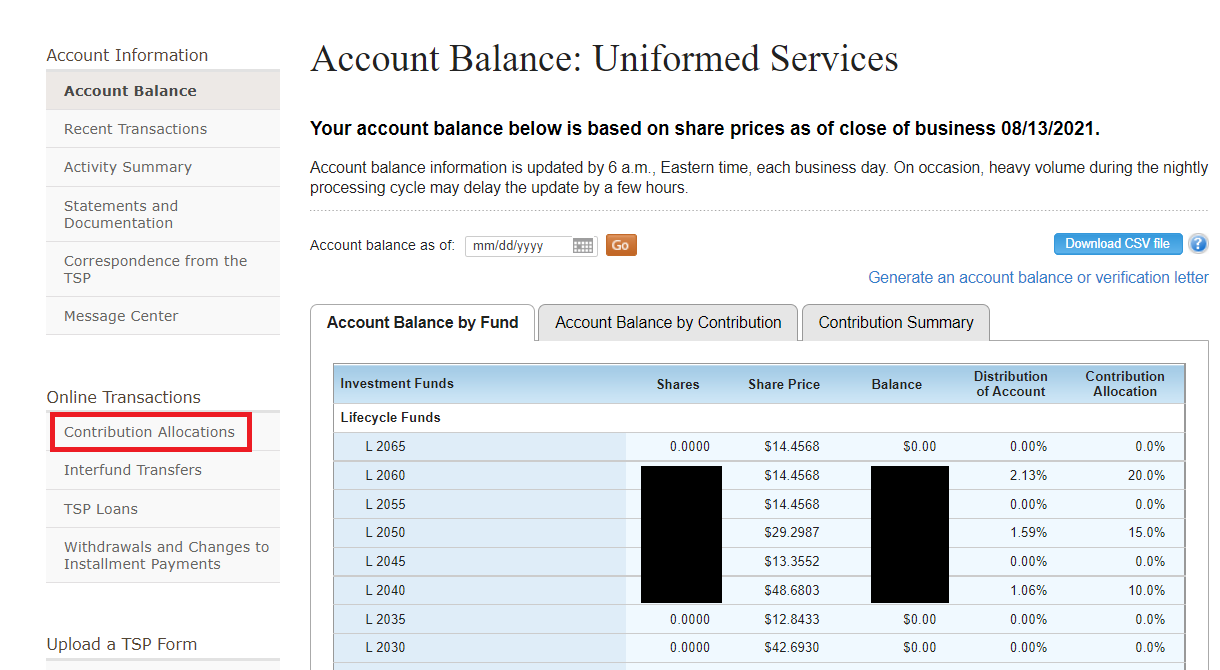Switch to the Account Balance by Contribution tab

(x=667, y=322)
